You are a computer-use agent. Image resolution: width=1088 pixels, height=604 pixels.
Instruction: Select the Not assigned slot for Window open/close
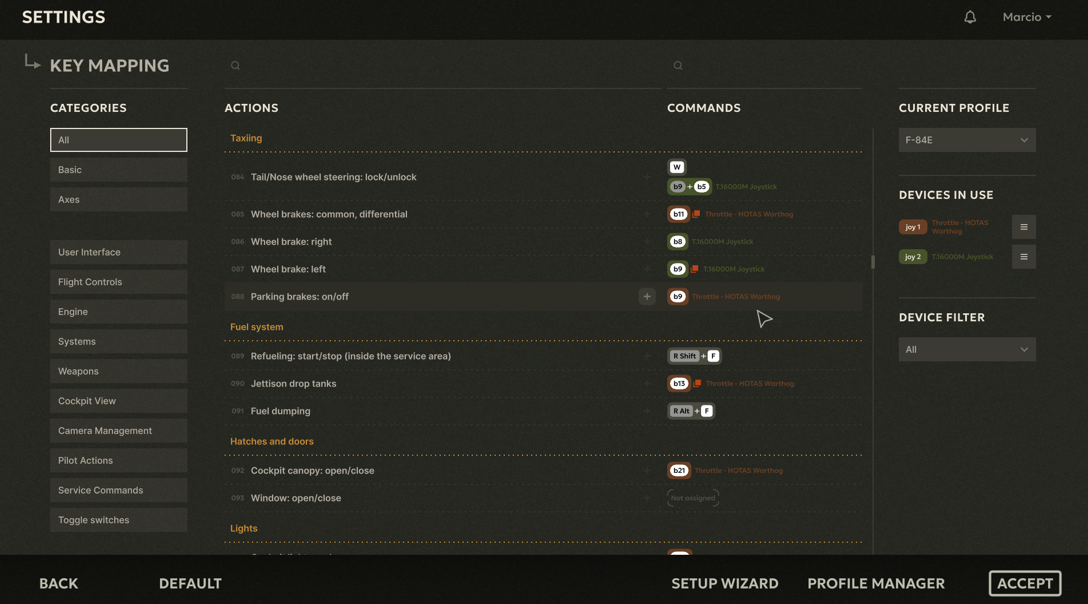tap(692, 498)
